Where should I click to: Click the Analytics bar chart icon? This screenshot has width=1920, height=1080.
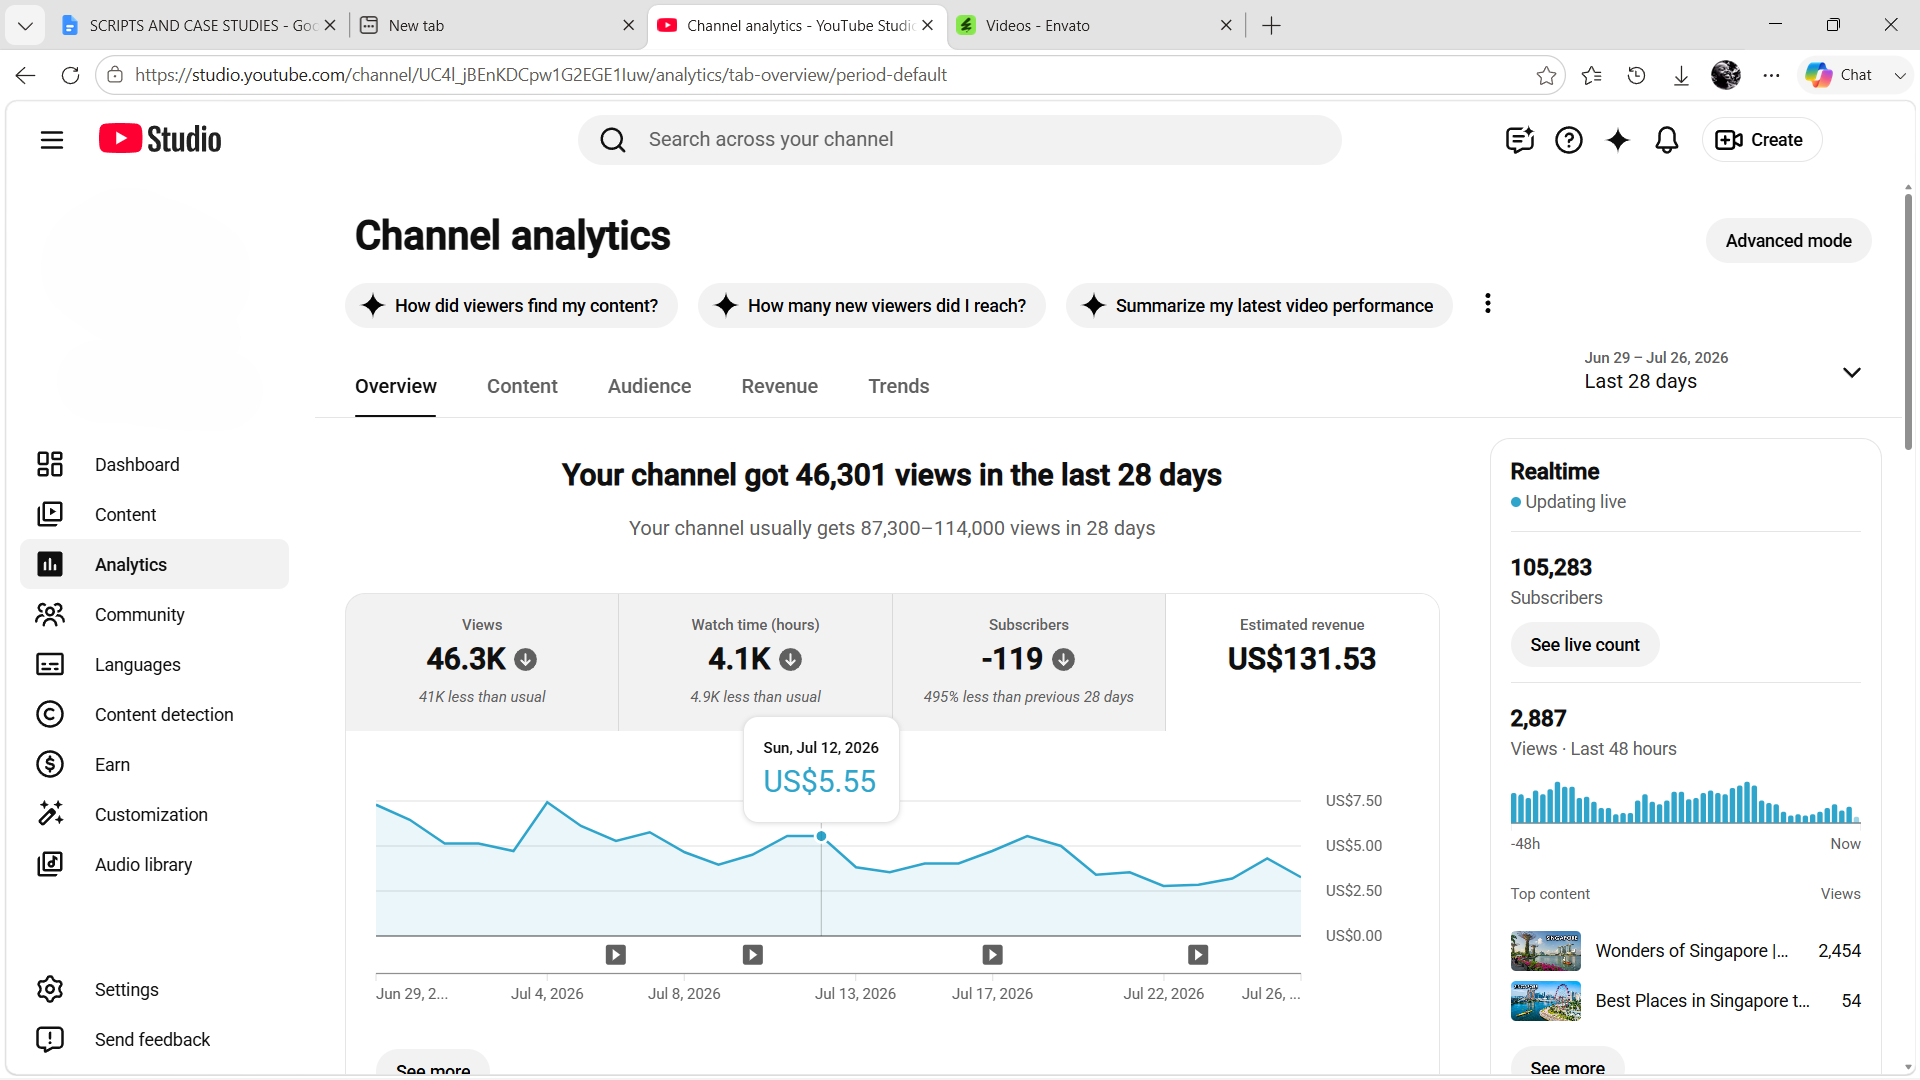pyautogui.click(x=50, y=564)
